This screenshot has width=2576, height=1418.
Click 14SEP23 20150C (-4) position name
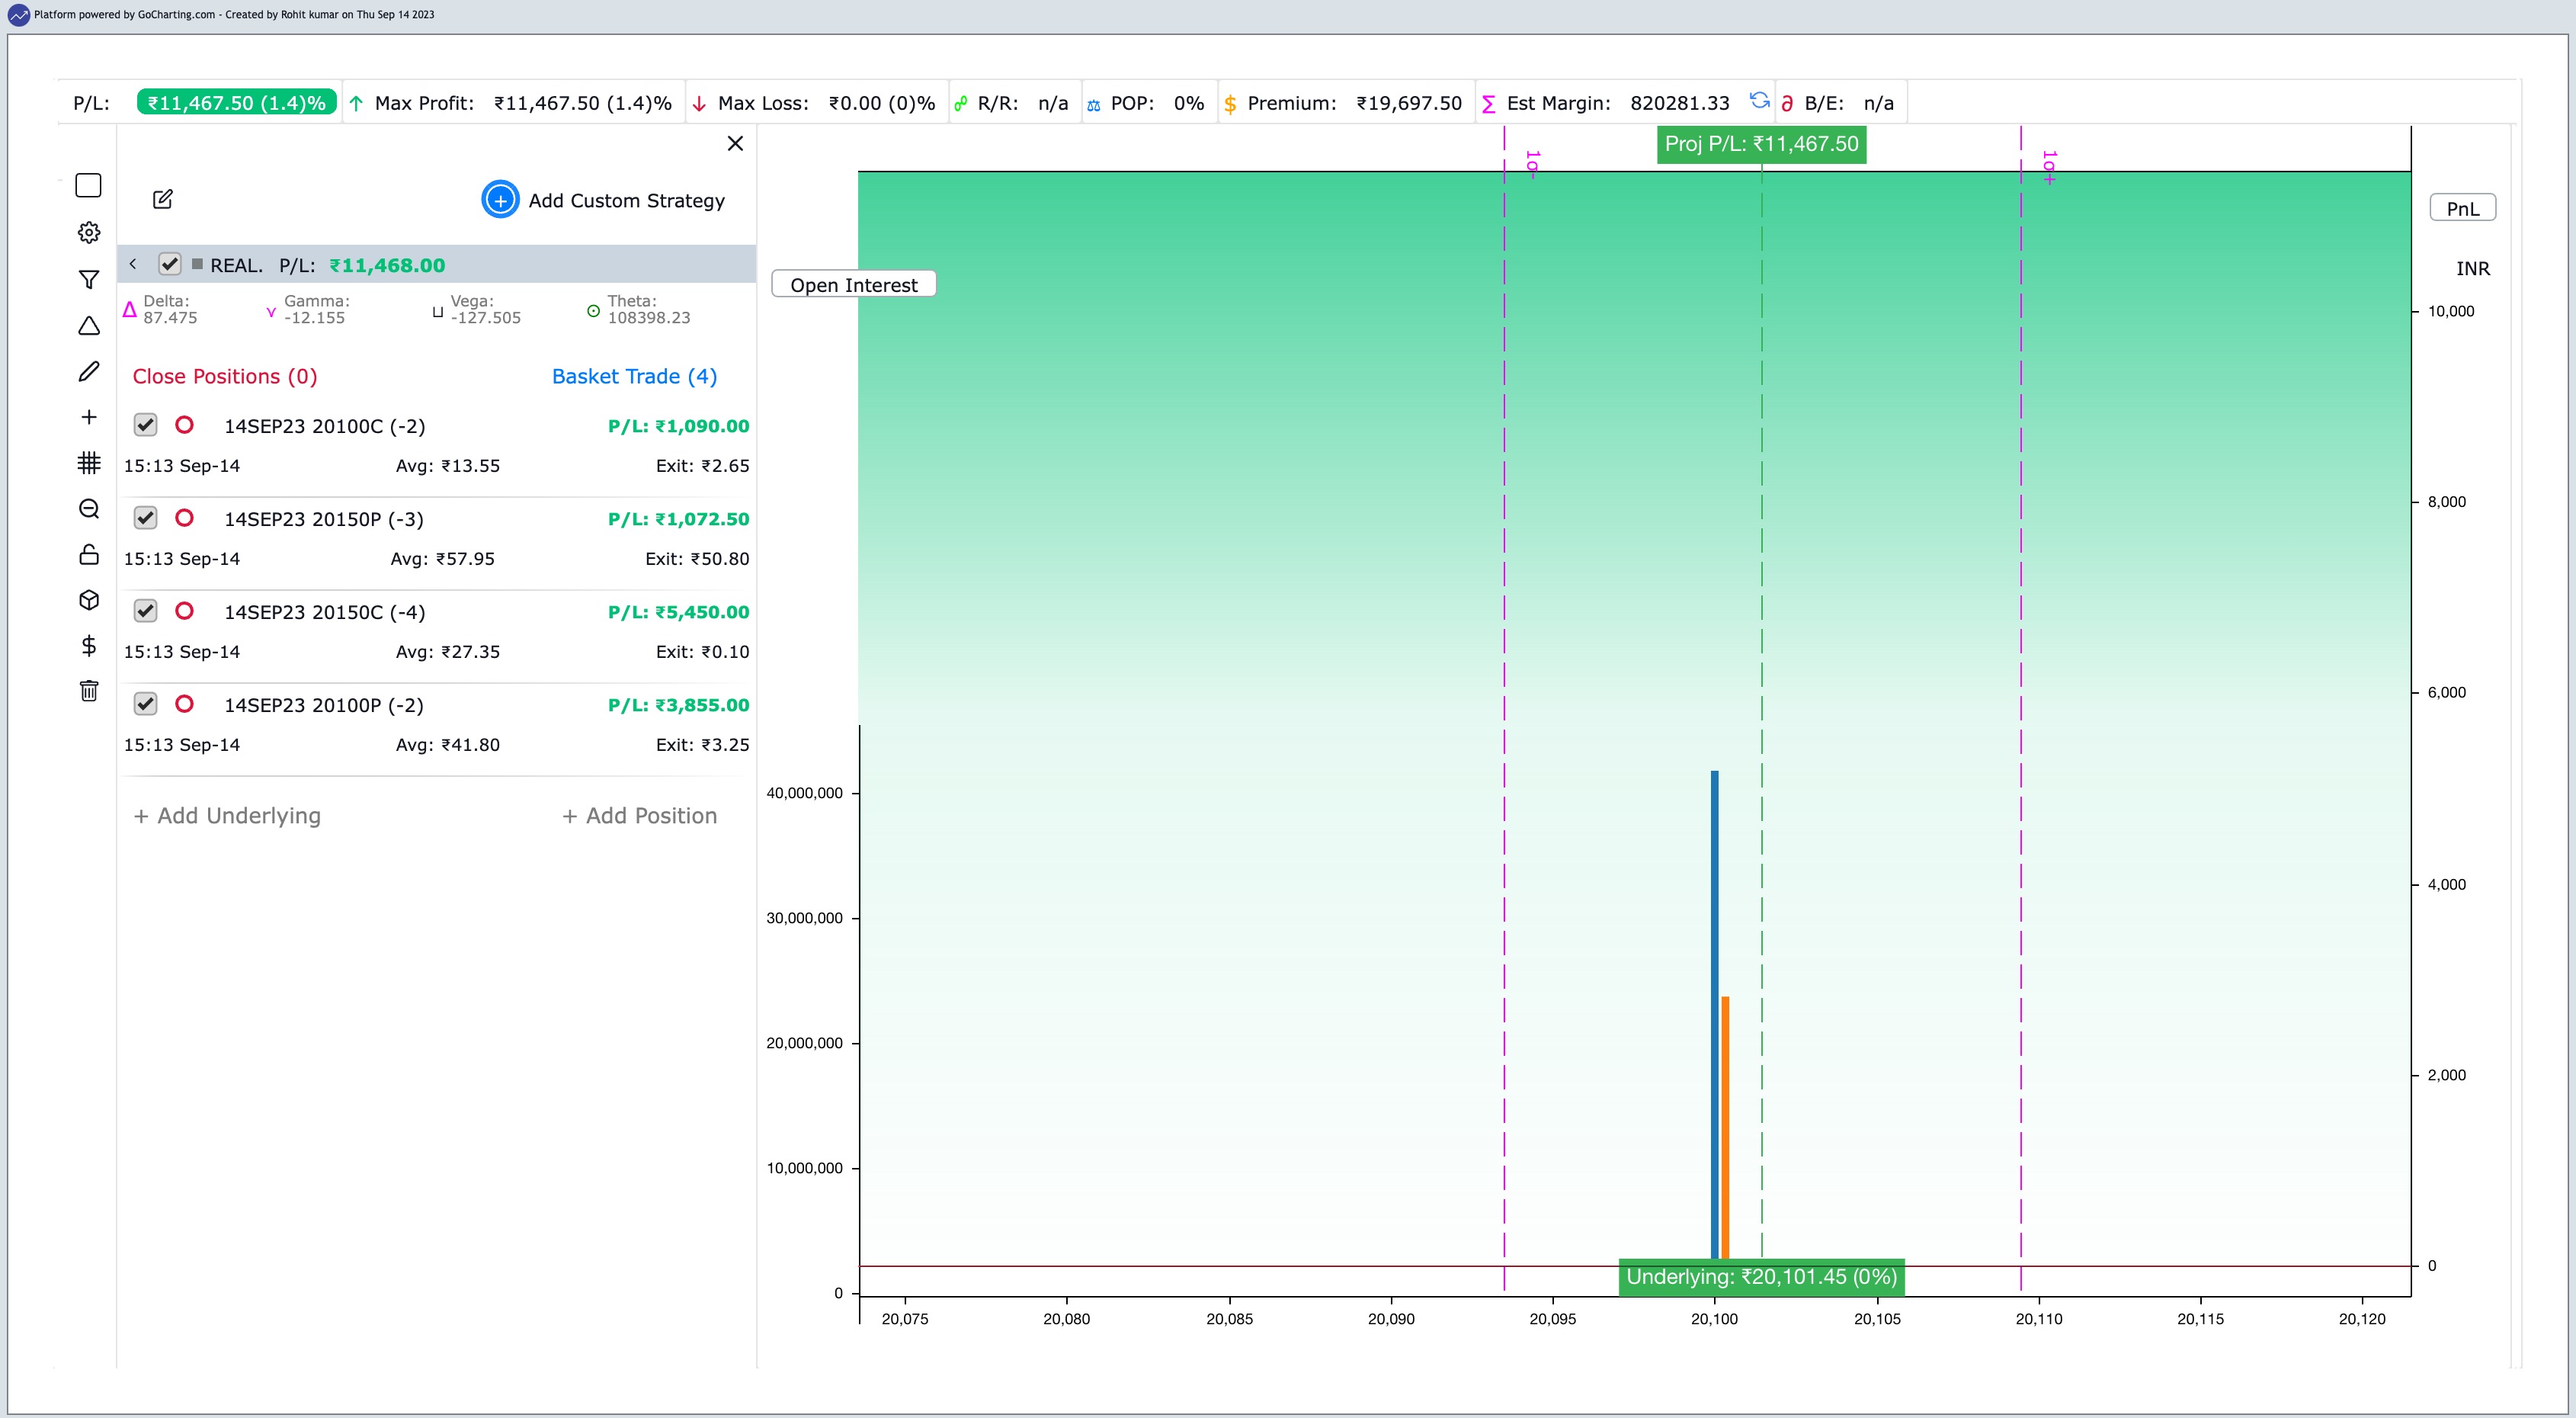click(x=325, y=612)
